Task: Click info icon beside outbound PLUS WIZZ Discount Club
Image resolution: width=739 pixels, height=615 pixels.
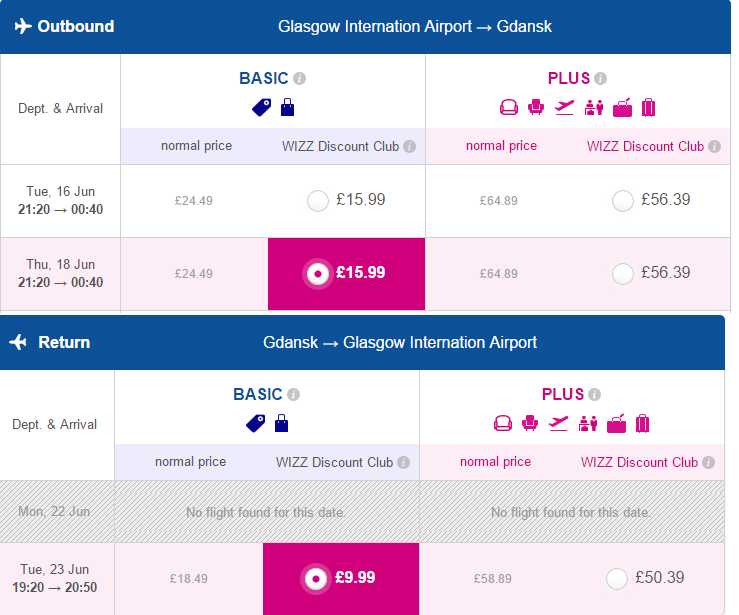Action: 714,147
